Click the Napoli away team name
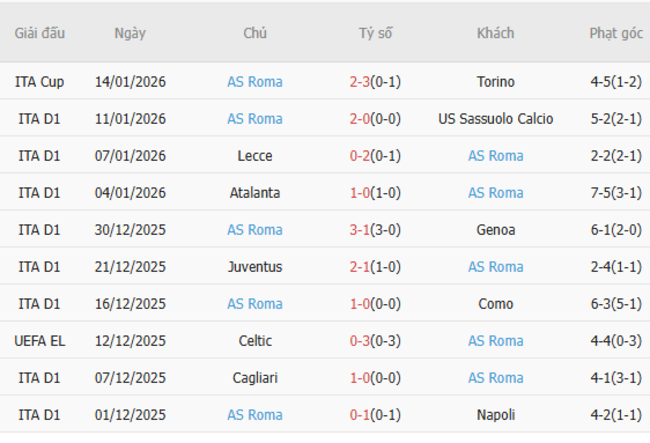The height and width of the screenshot is (443, 650). pyautogui.click(x=496, y=415)
